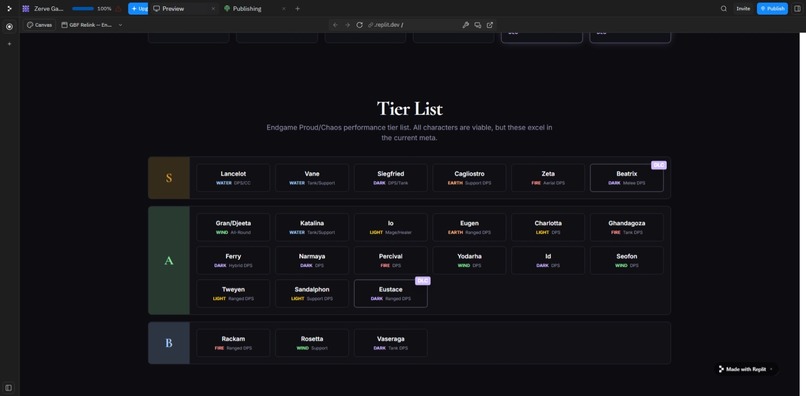Viewport: 806px width, 396px height.
Task: Open preview in new window icon
Action: coord(490,25)
